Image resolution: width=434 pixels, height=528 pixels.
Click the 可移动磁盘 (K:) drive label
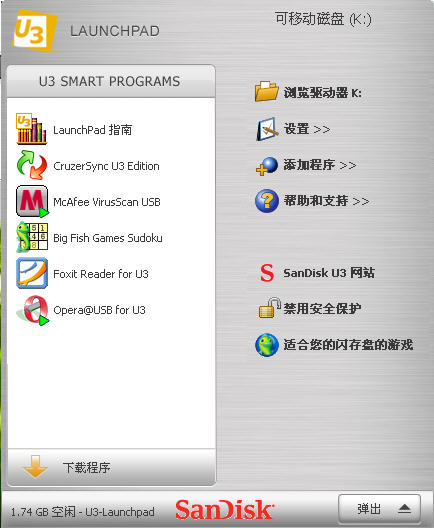pos(323,19)
